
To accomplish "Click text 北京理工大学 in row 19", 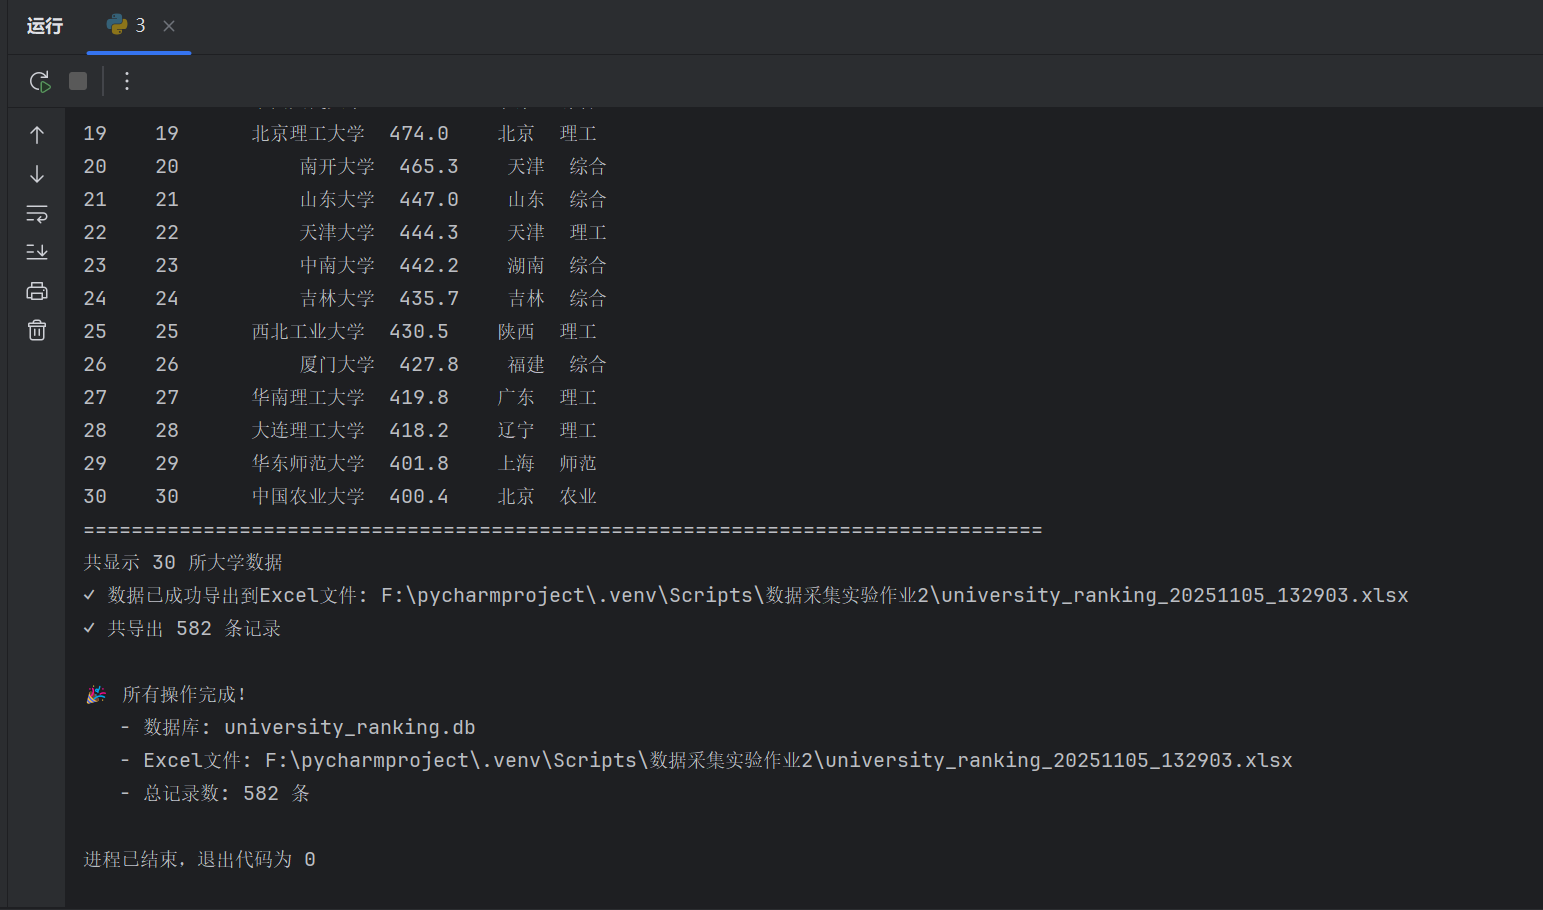I will point(308,133).
